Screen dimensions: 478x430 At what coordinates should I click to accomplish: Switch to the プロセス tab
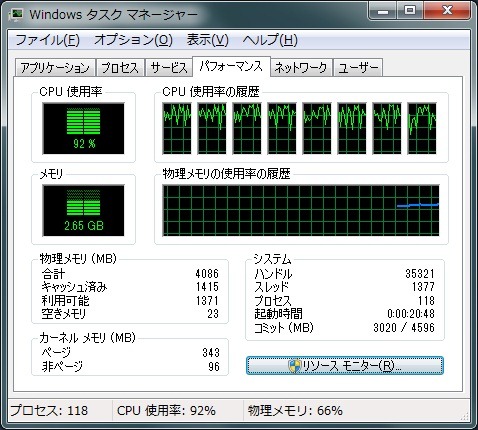tap(120, 68)
